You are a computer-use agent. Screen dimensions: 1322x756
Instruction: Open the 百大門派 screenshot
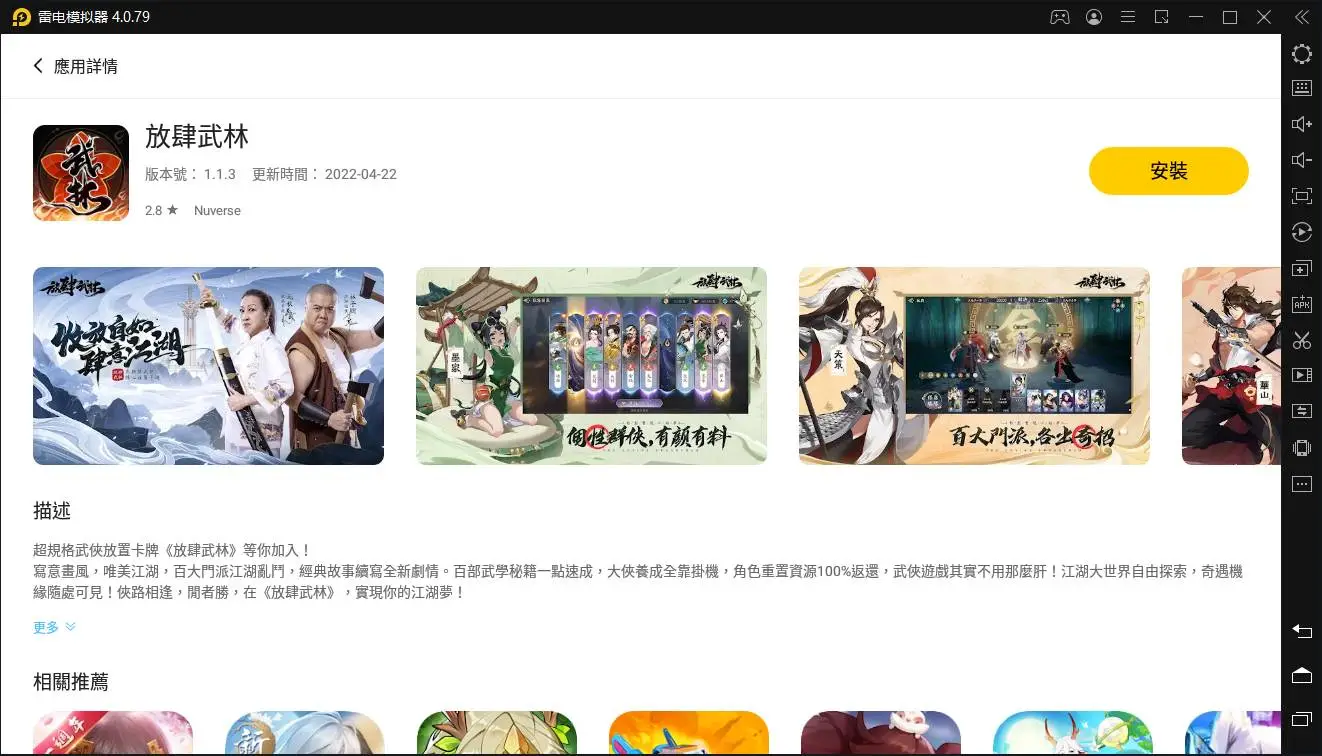[x=974, y=366]
